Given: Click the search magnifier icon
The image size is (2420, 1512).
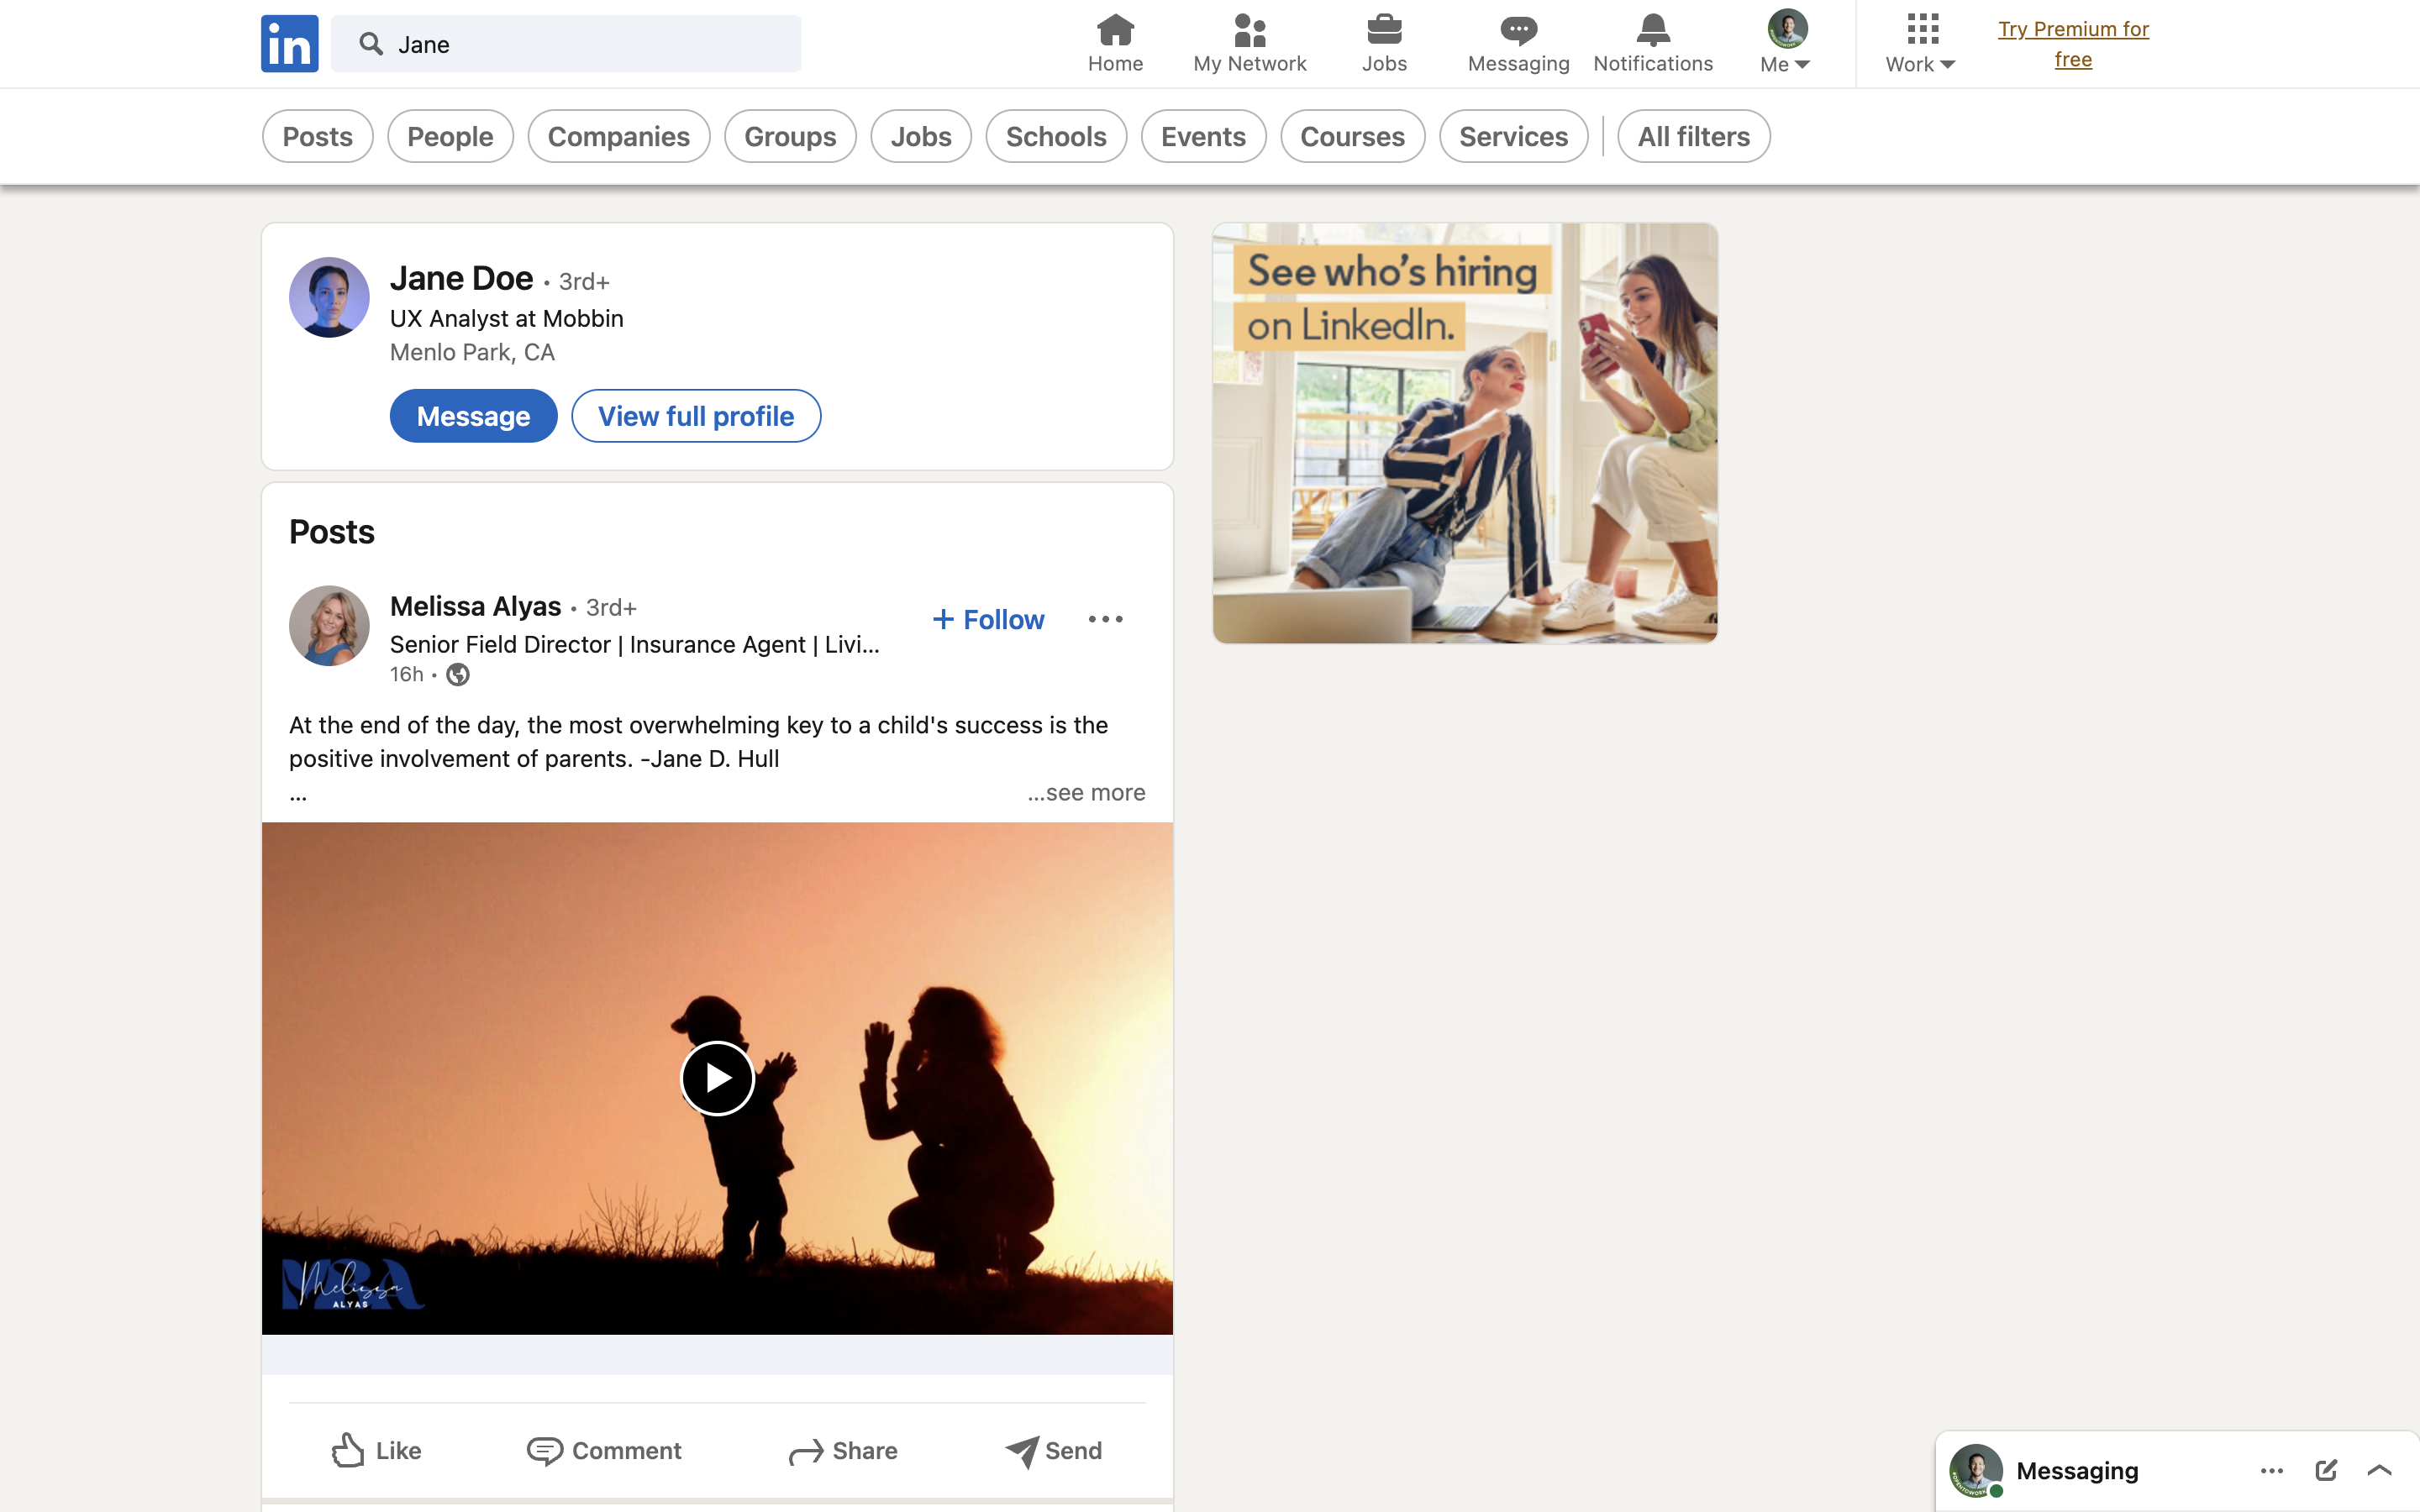Looking at the screenshot, I should click(x=371, y=44).
